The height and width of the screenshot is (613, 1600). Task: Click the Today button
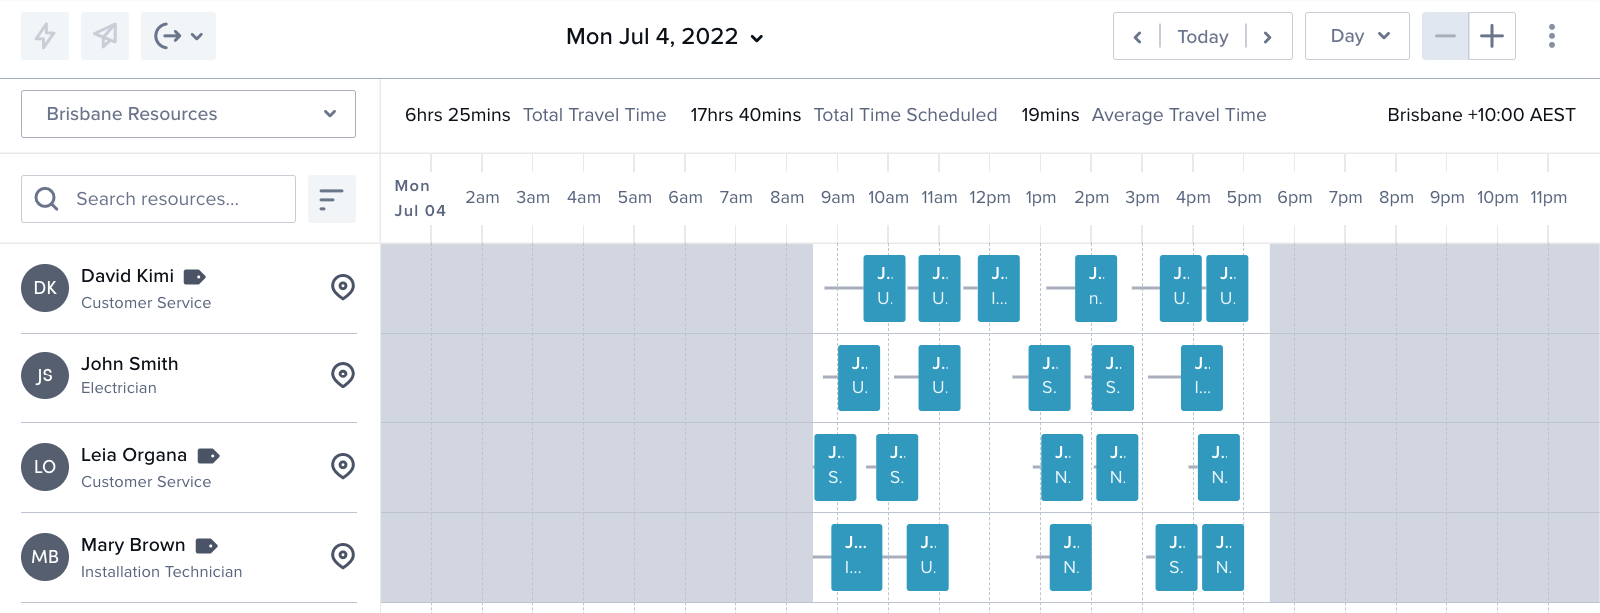(1202, 36)
